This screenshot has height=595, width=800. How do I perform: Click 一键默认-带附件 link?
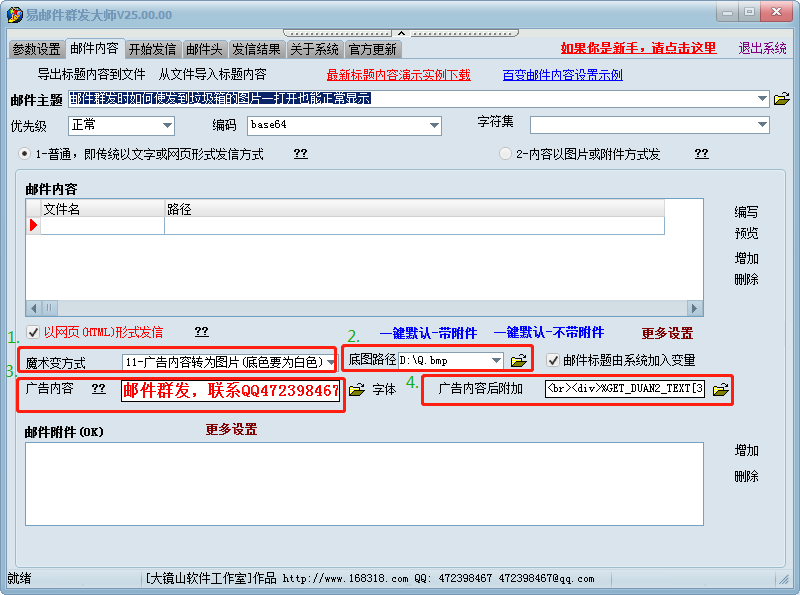tap(428, 333)
